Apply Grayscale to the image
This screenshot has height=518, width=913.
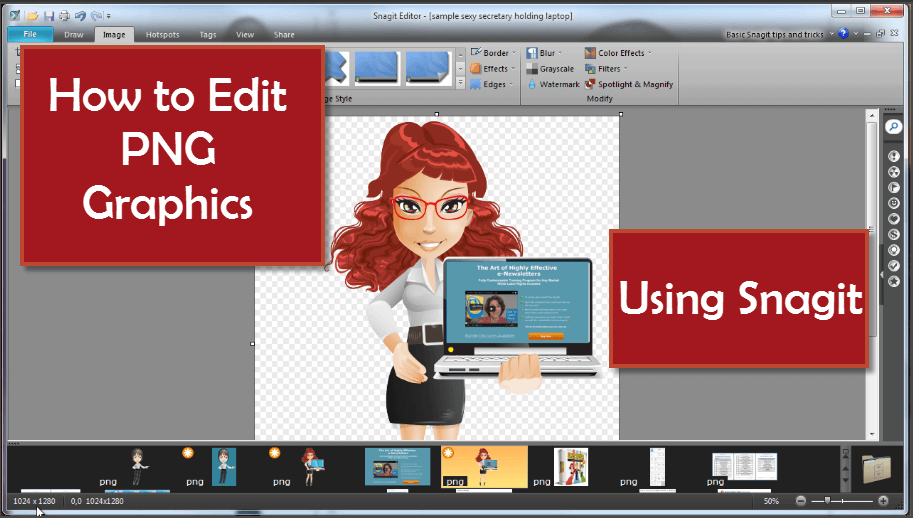[550, 69]
